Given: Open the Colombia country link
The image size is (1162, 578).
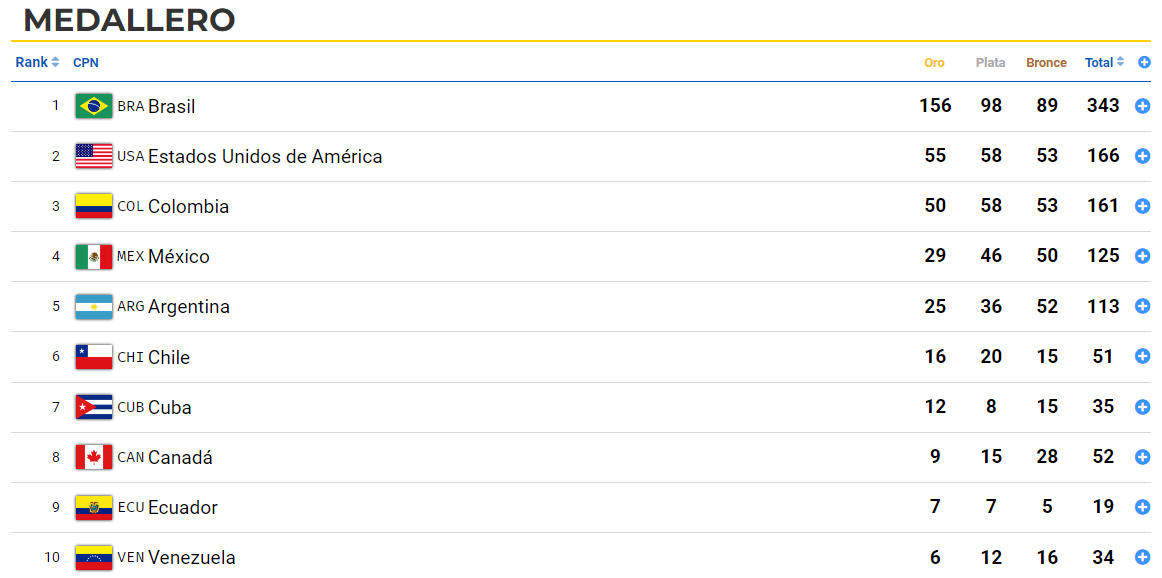Looking at the screenshot, I should 188,207.
